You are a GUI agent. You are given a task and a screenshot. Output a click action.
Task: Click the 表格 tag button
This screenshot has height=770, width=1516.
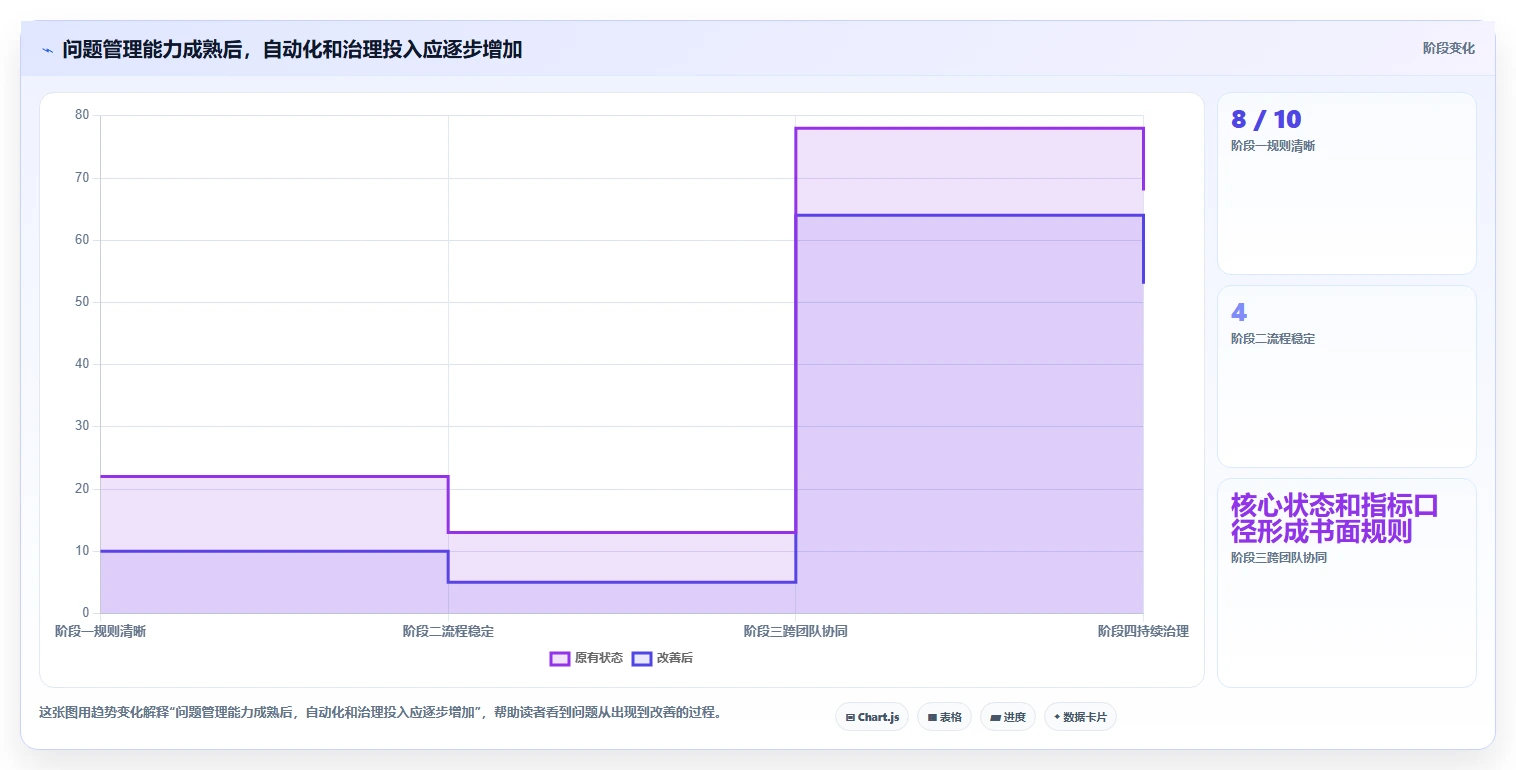944,717
